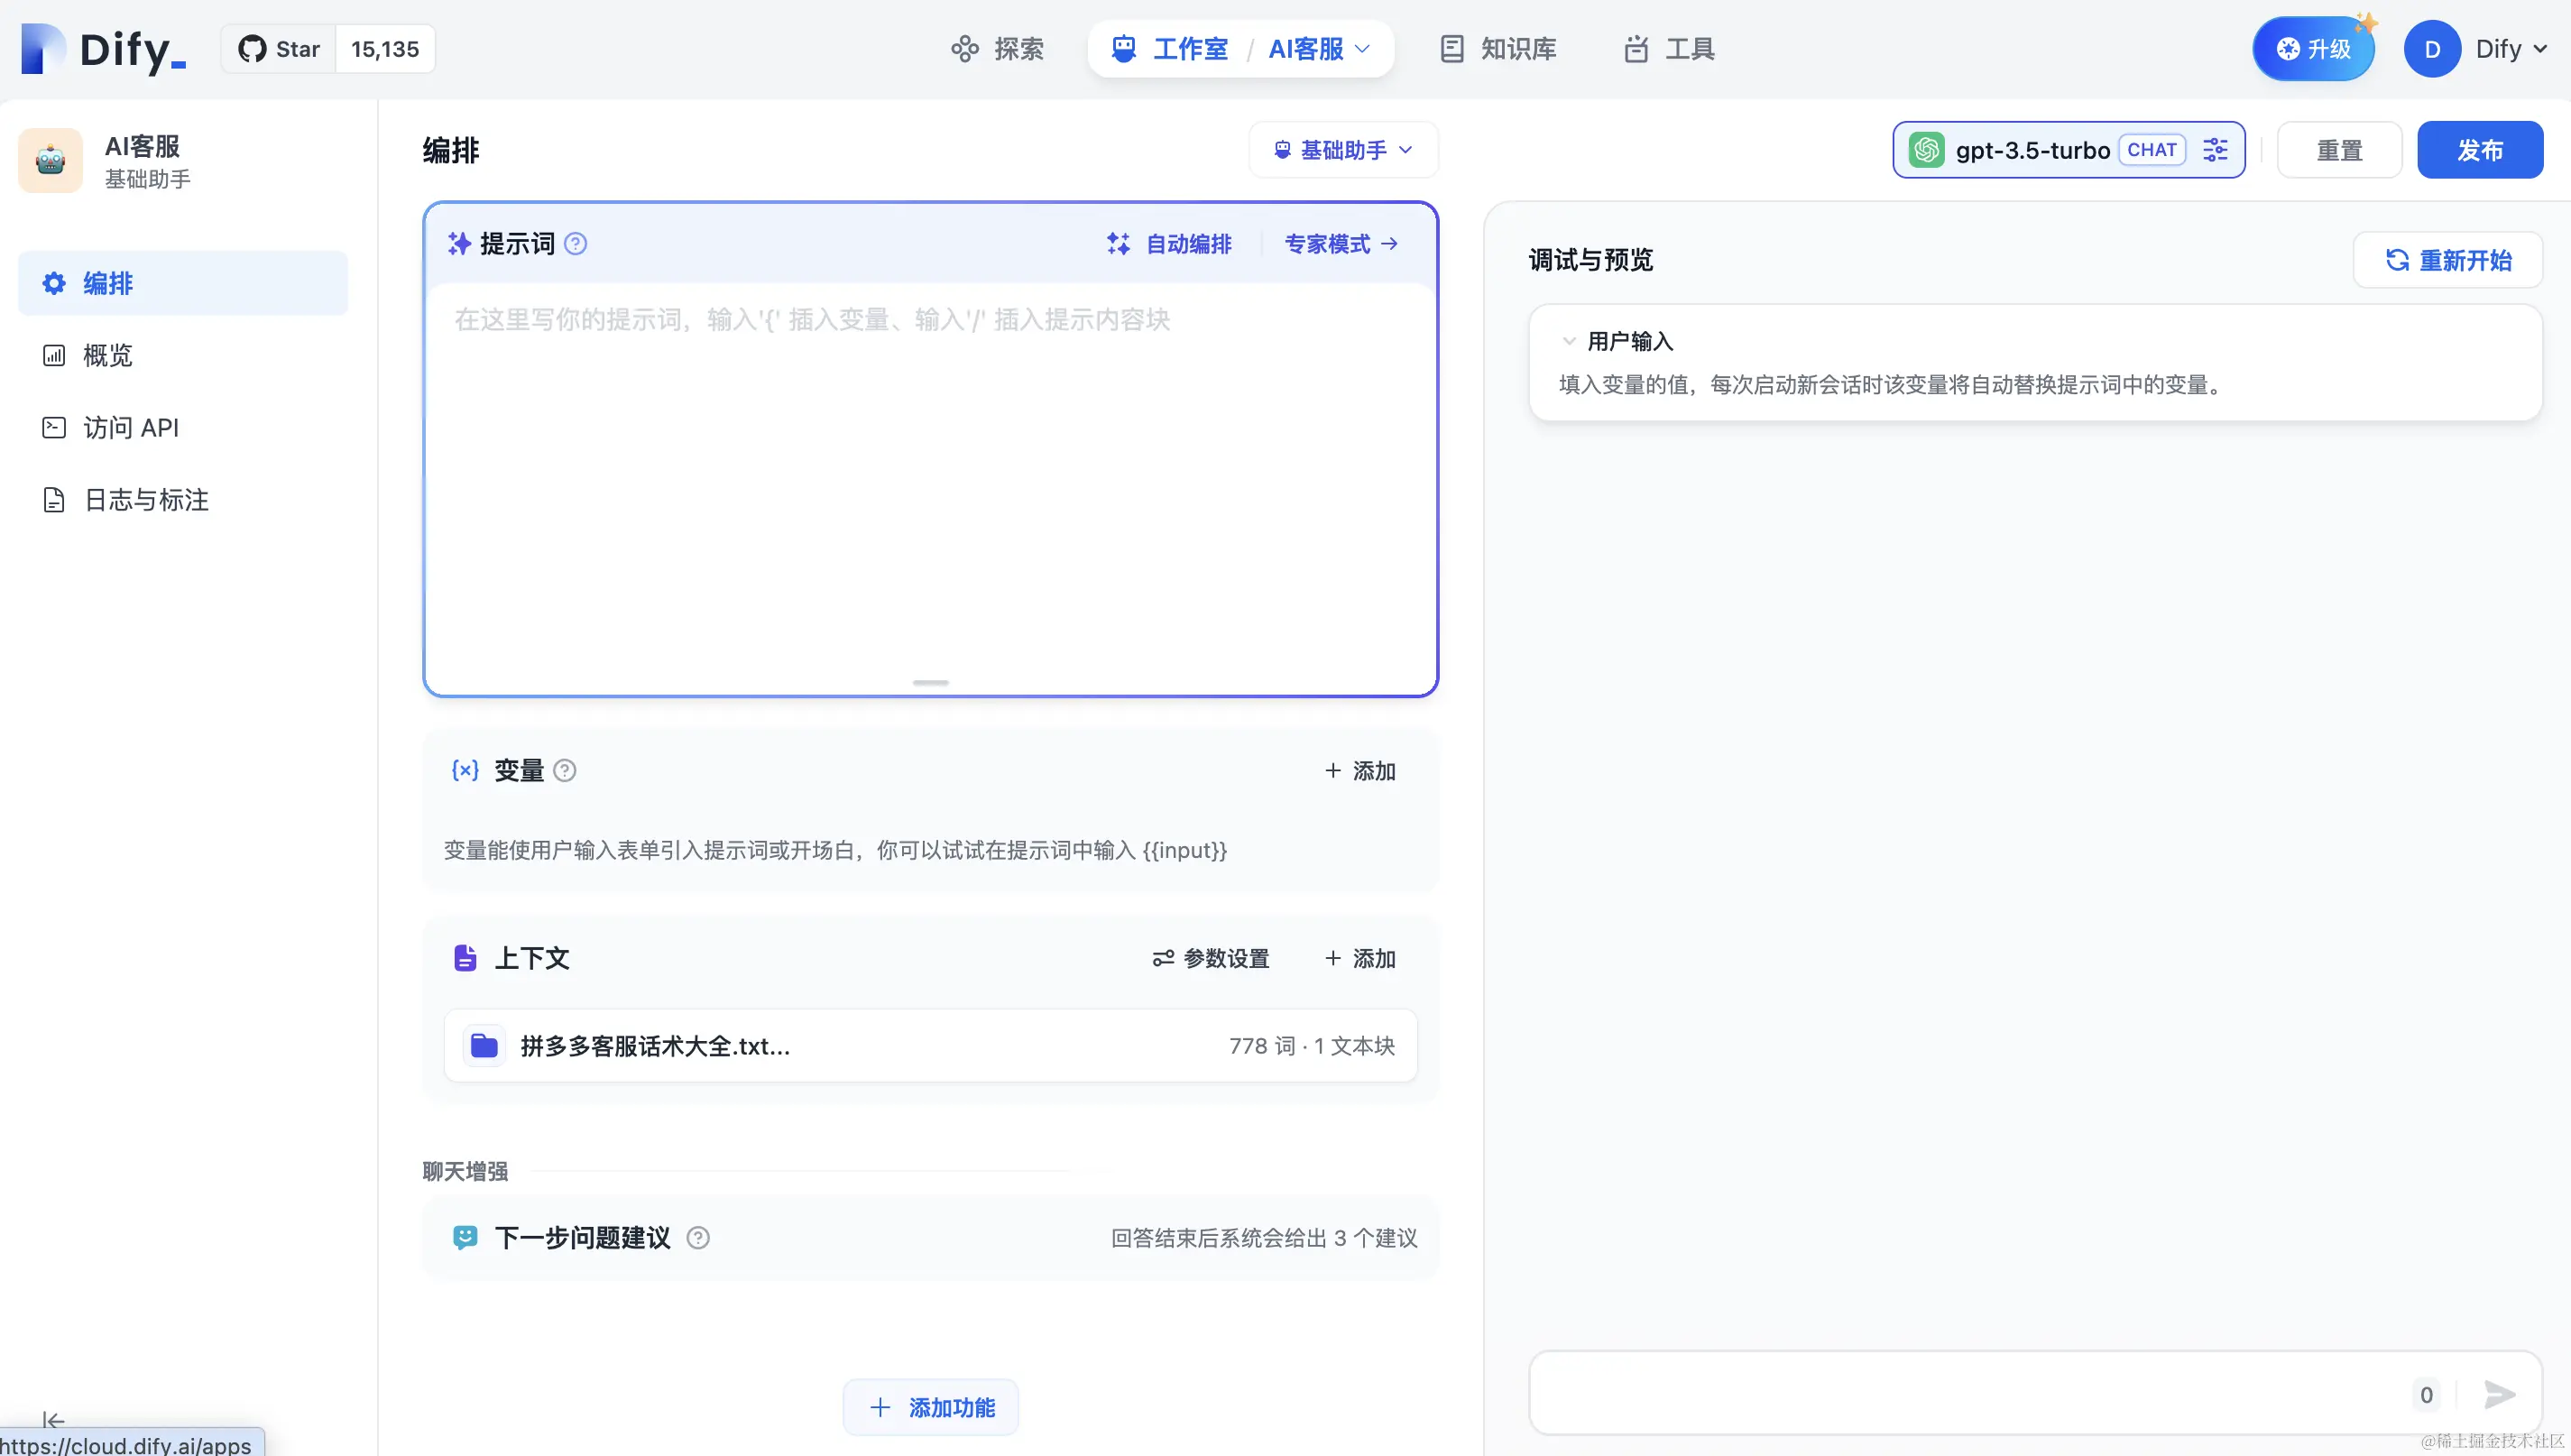Open 日志与标注 in the sidebar
Viewport: 2571px width, 1456px height.
(x=146, y=500)
